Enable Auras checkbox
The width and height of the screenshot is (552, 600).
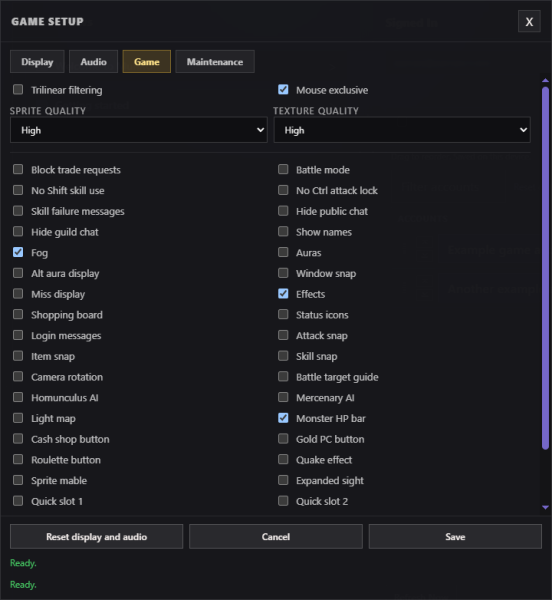[283, 252]
